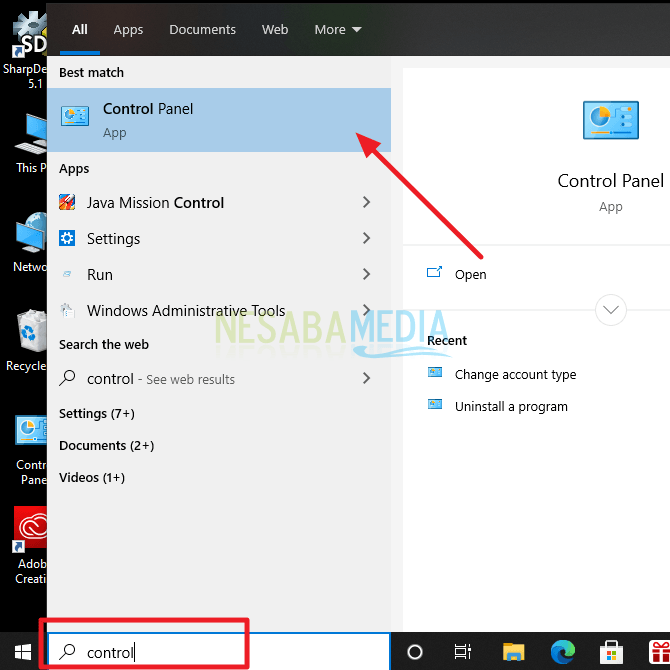Select the Control Panel desktop shortcut
The width and height of the screenshot is (670, 670).
coord(31,450)
